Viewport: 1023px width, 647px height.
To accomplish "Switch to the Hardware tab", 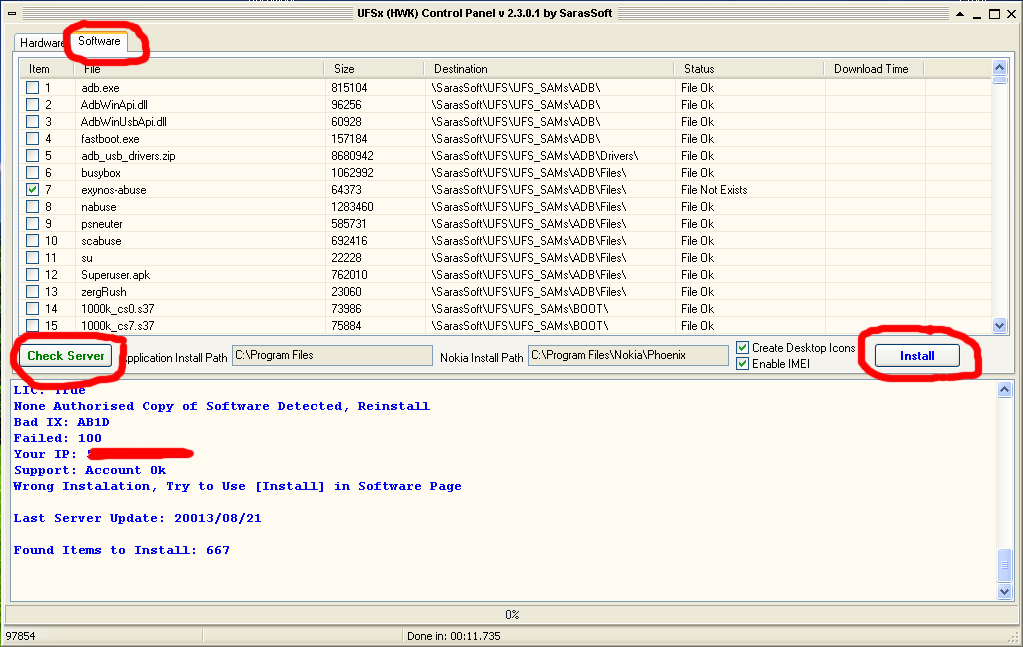I will [x=41, y=42].
